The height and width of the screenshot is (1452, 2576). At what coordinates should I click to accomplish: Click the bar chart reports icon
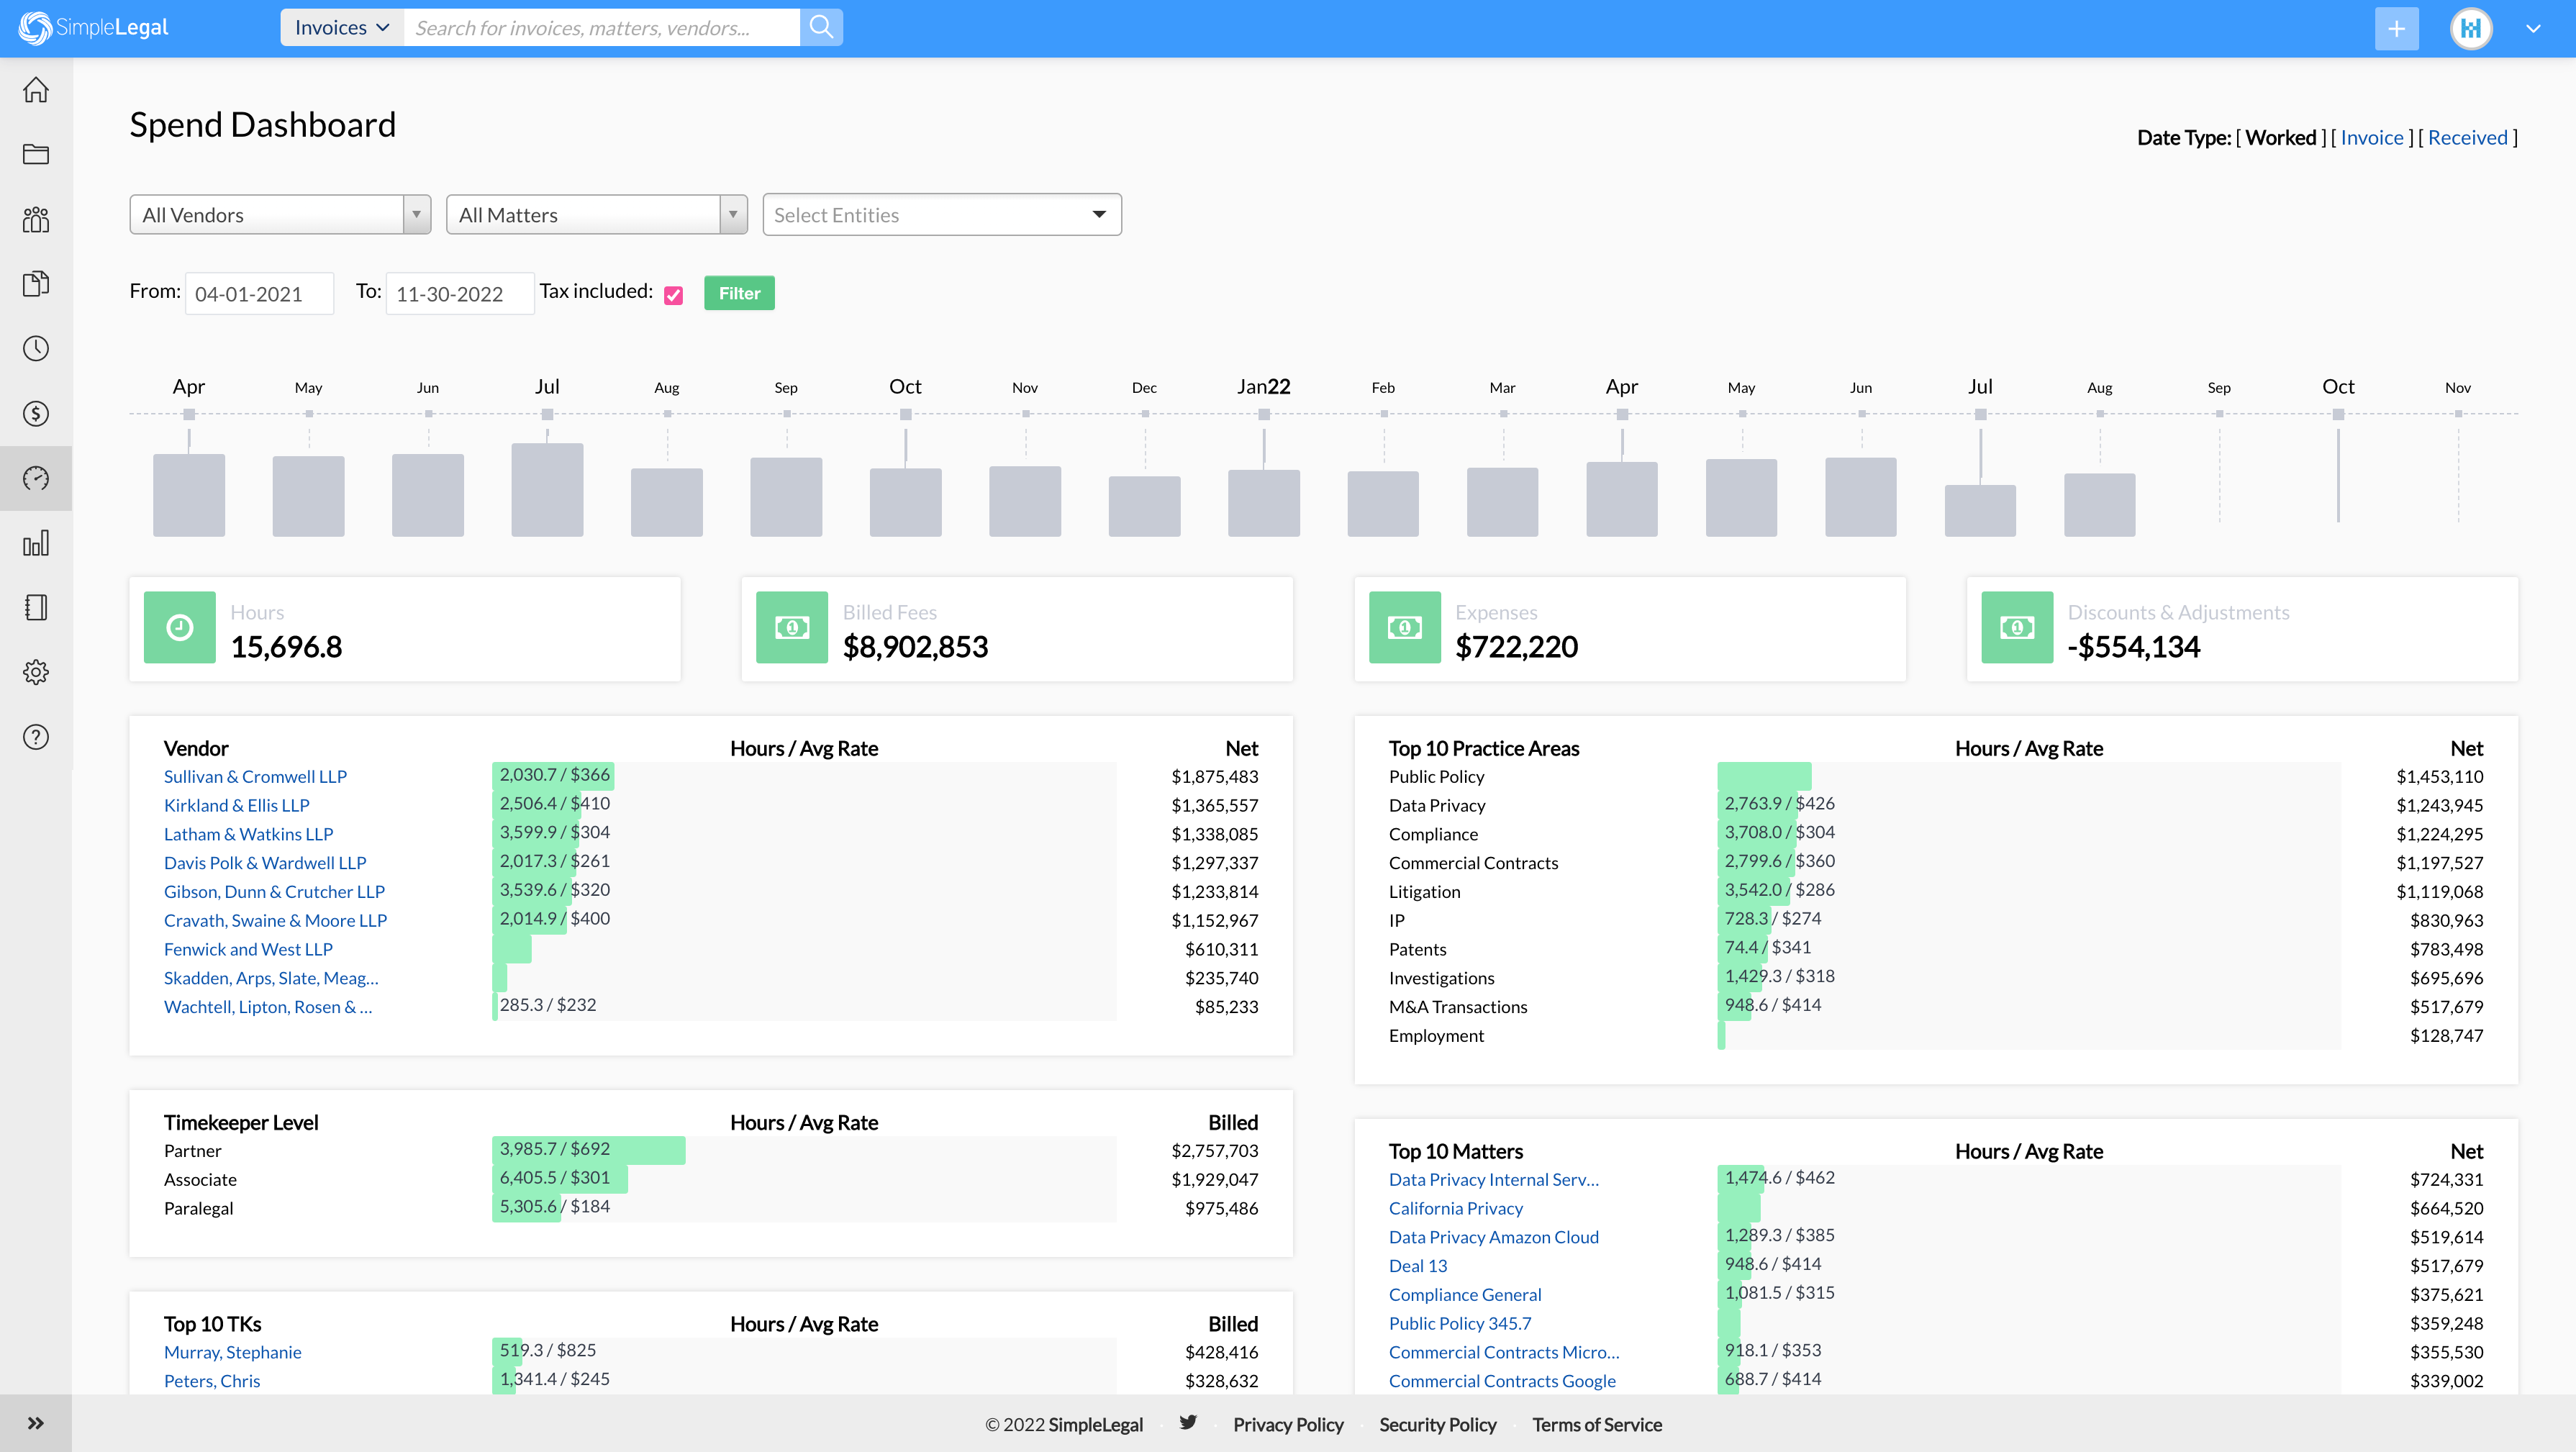36,543
